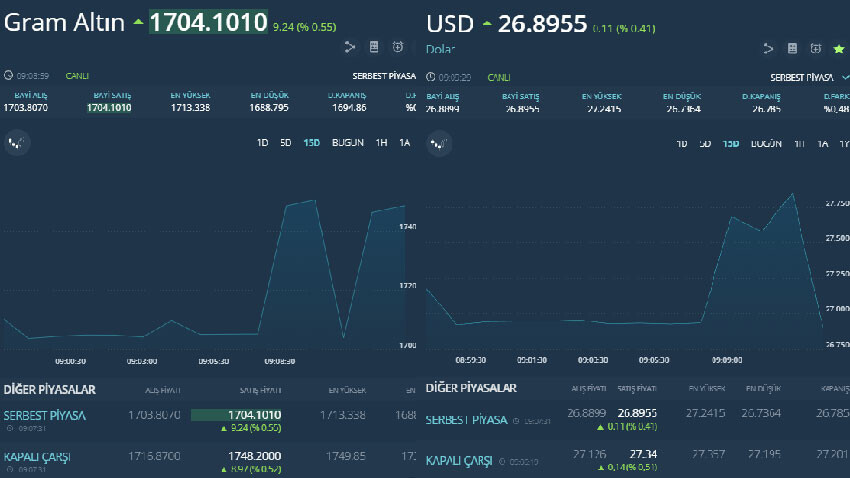Click the share icon in USD panel
The image size is (850, 478).
769,48
